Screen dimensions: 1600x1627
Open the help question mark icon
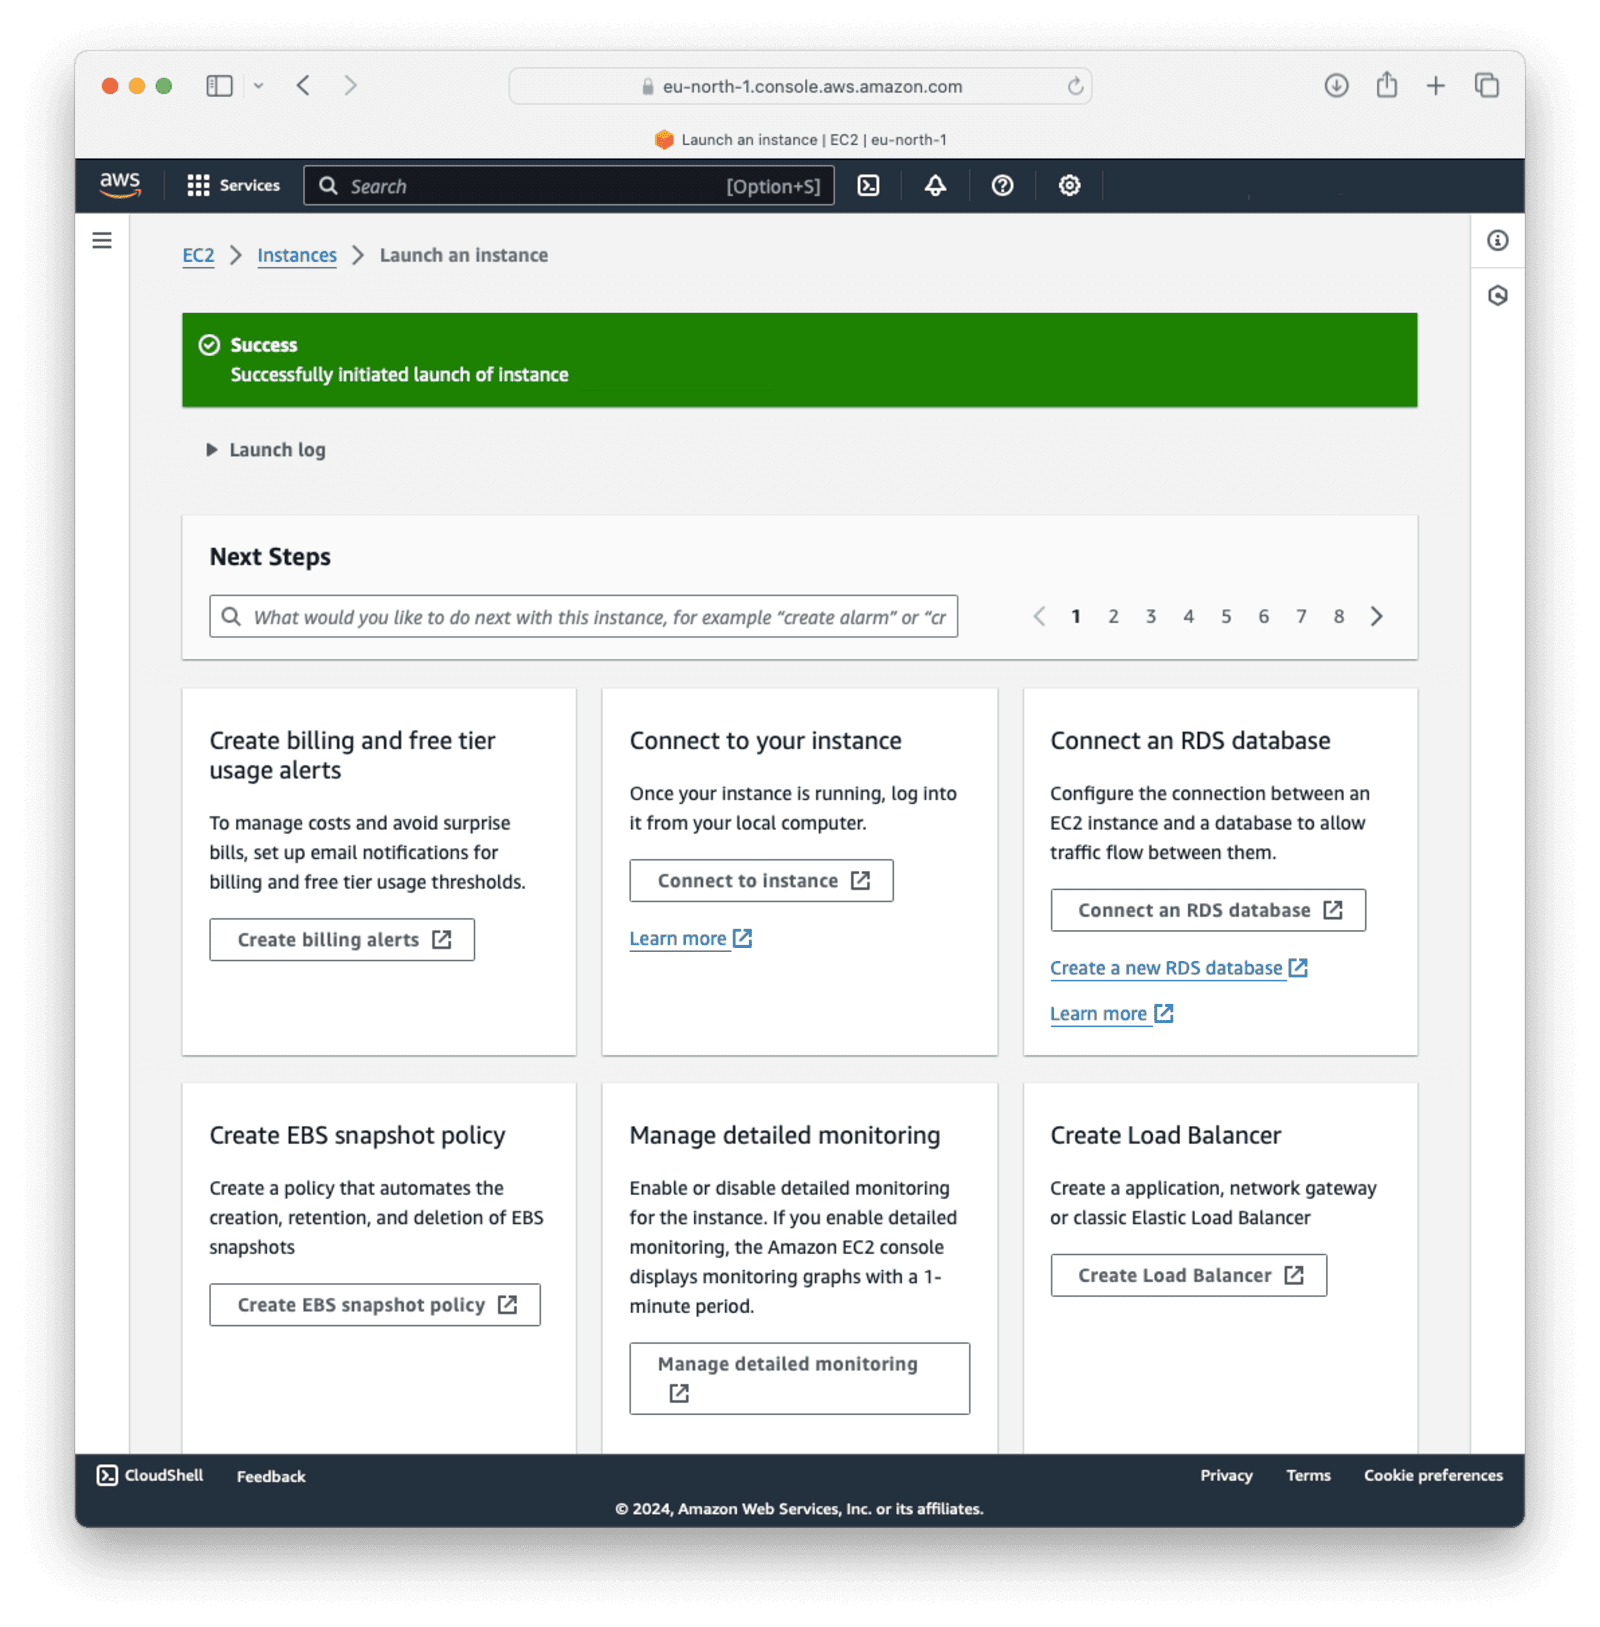1002,185
